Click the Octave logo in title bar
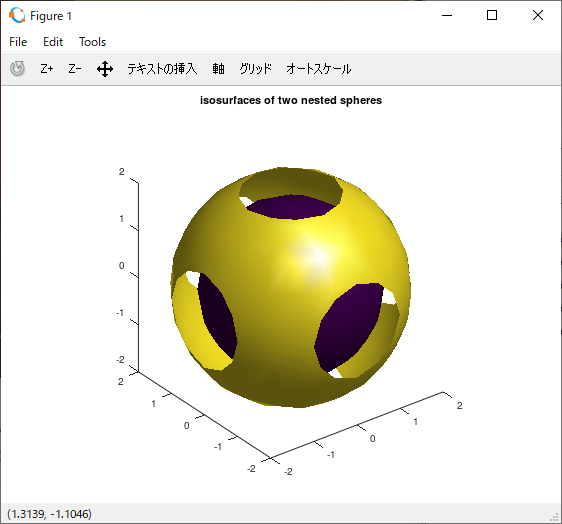This screenshot has width=562, height=524. pyautogui.click(x=17, y=16)
